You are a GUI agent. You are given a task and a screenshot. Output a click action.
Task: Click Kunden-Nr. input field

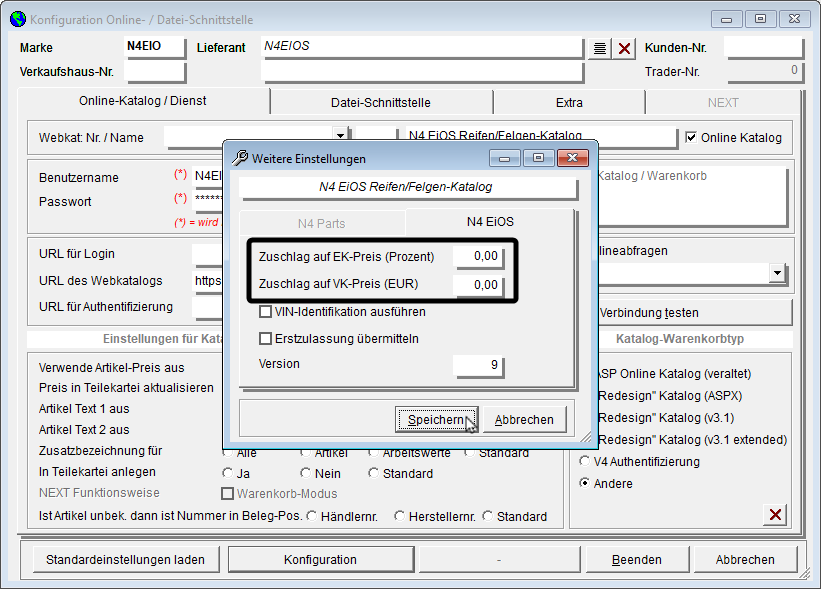[x=764, y=47]
